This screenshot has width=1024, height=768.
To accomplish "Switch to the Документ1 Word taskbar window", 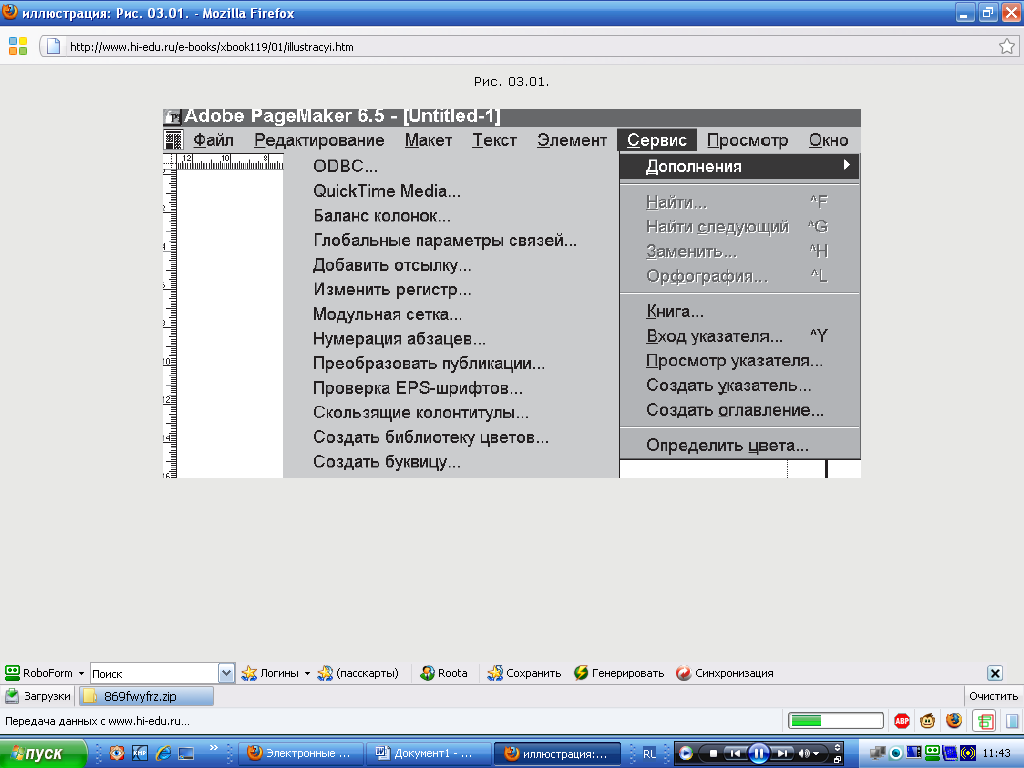I will click(428, 754).
